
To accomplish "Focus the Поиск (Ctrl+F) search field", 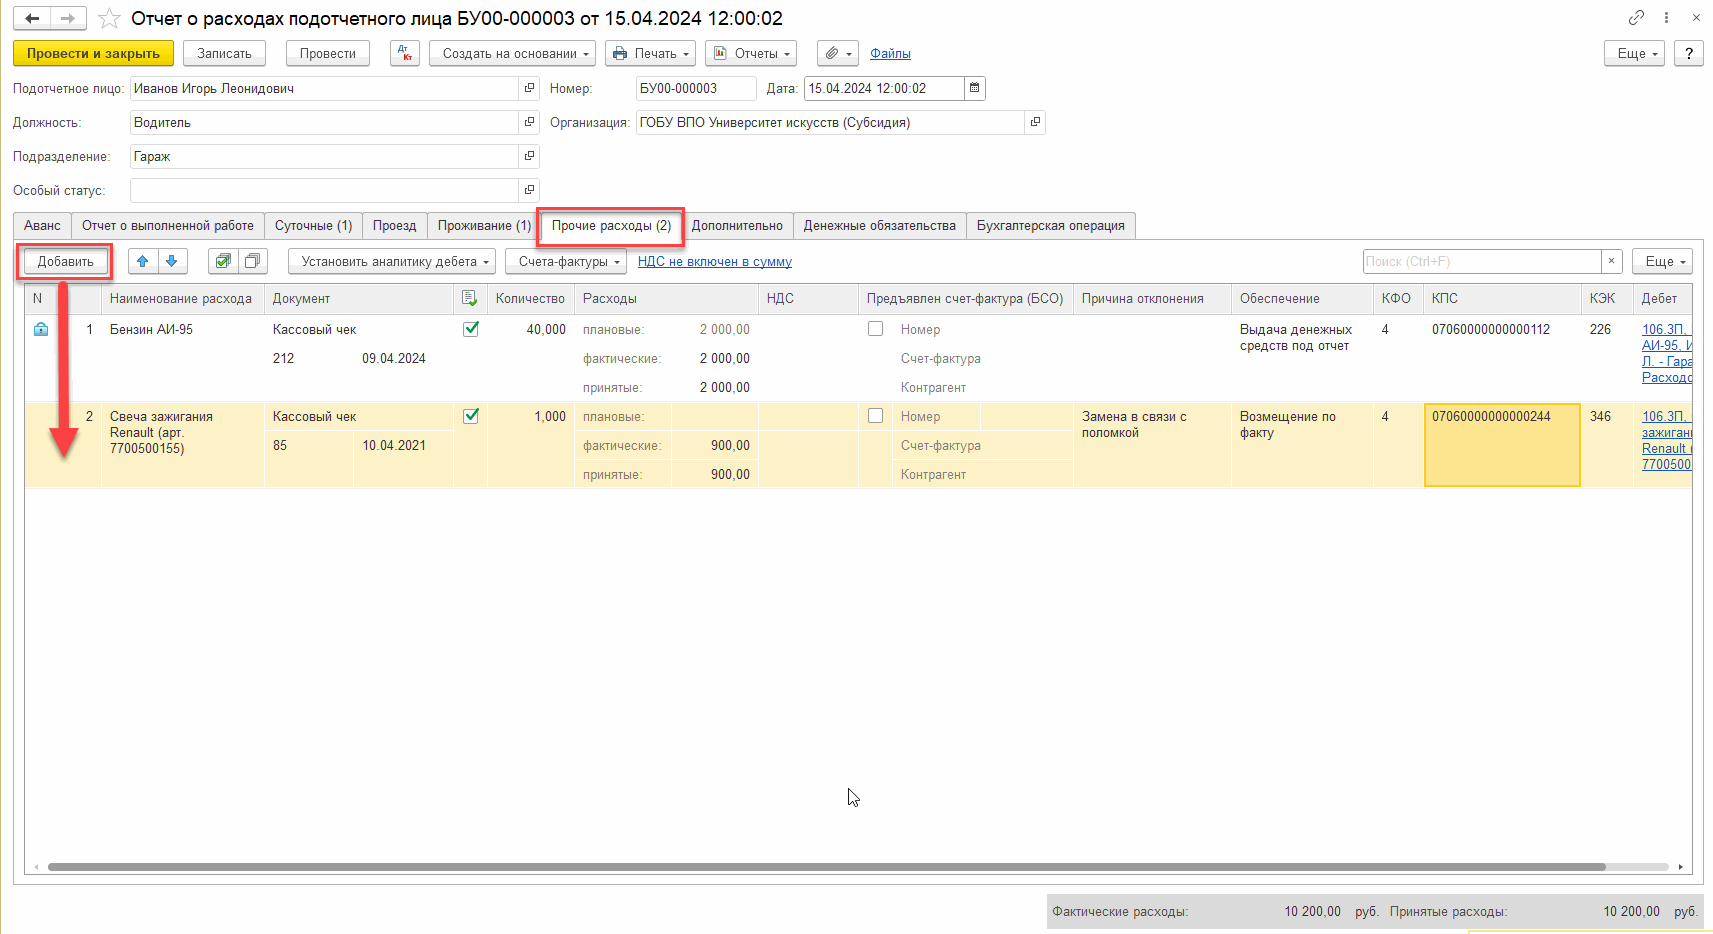I will 1482,261.
